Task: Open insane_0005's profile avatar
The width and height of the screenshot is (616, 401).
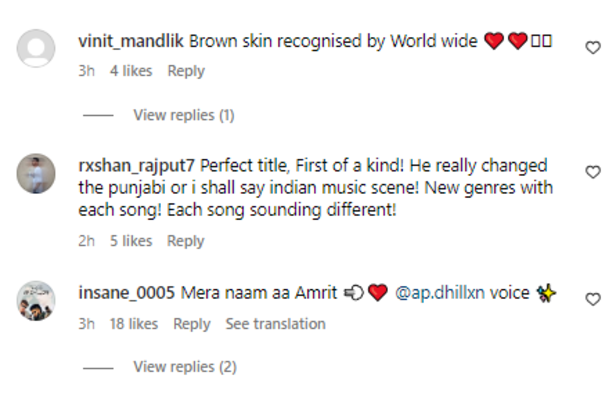Action: pyautogui.click(x=37, y=300)
